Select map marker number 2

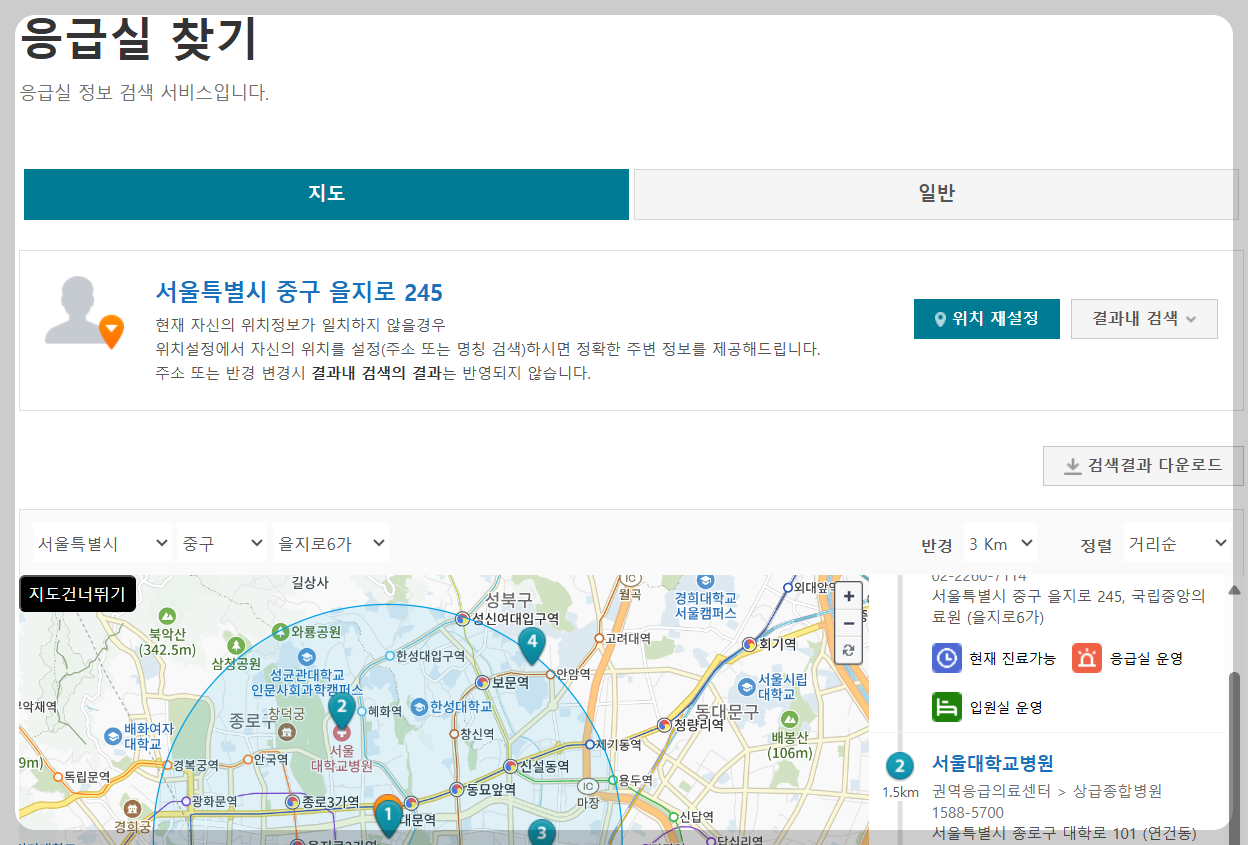[x=341, y=710]
